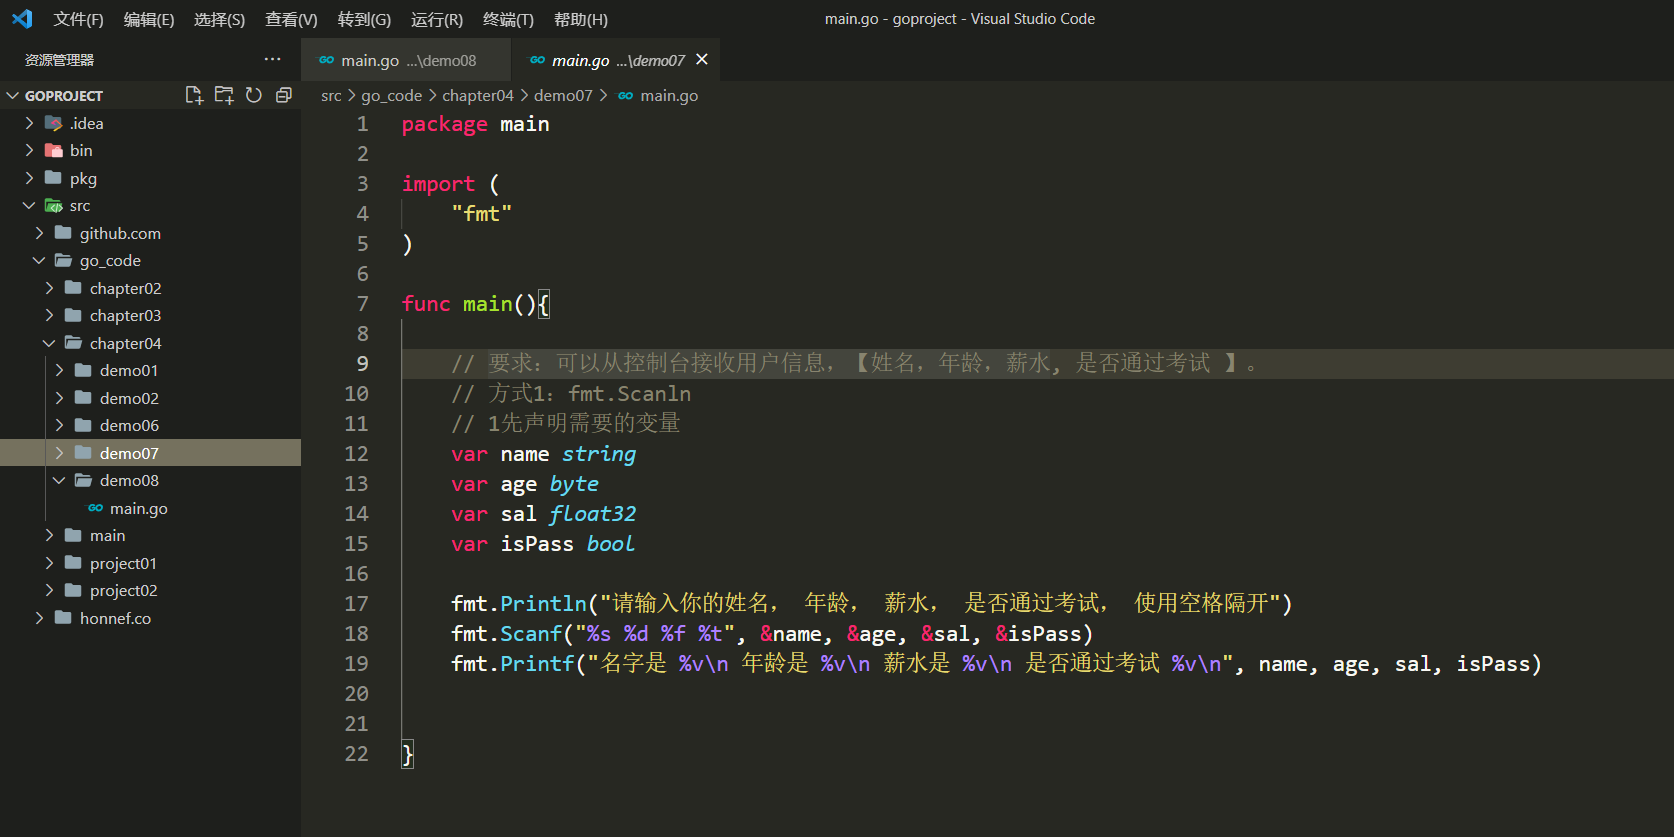Expand the pkg folder chevron
This screenshot has height=837, width=1674.
tap(29, 178)
